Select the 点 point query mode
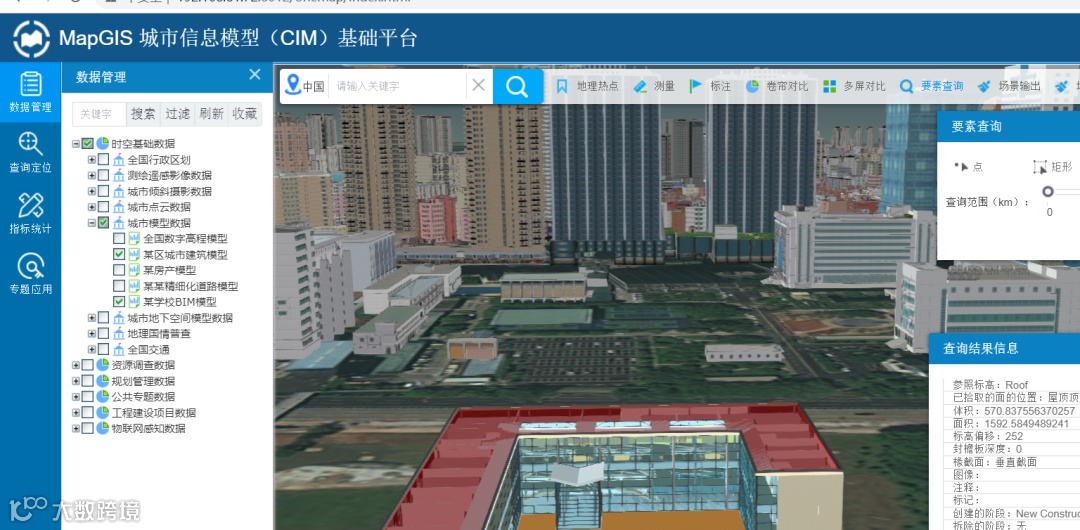 click(x=968, y=167)
